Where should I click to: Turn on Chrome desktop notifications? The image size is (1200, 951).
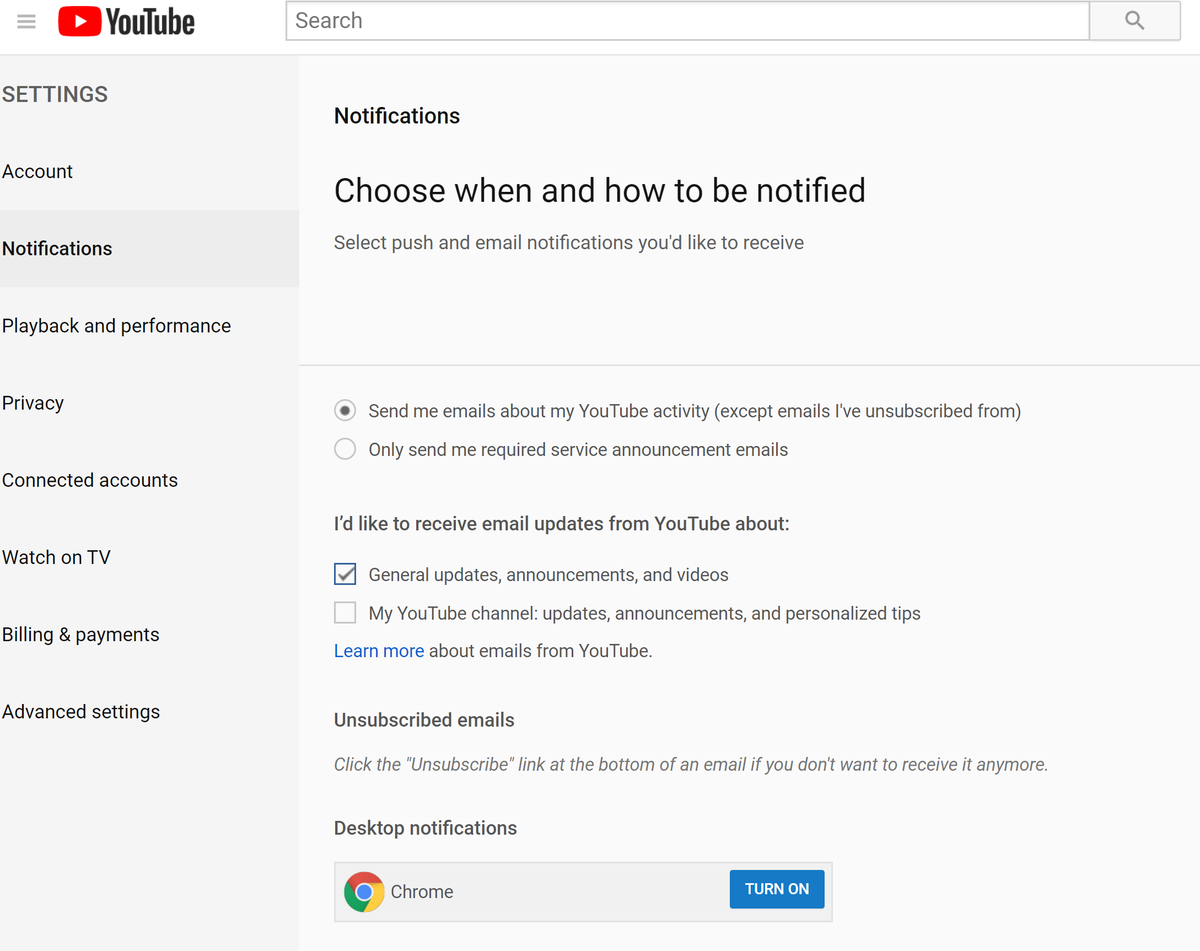[777, 889]
